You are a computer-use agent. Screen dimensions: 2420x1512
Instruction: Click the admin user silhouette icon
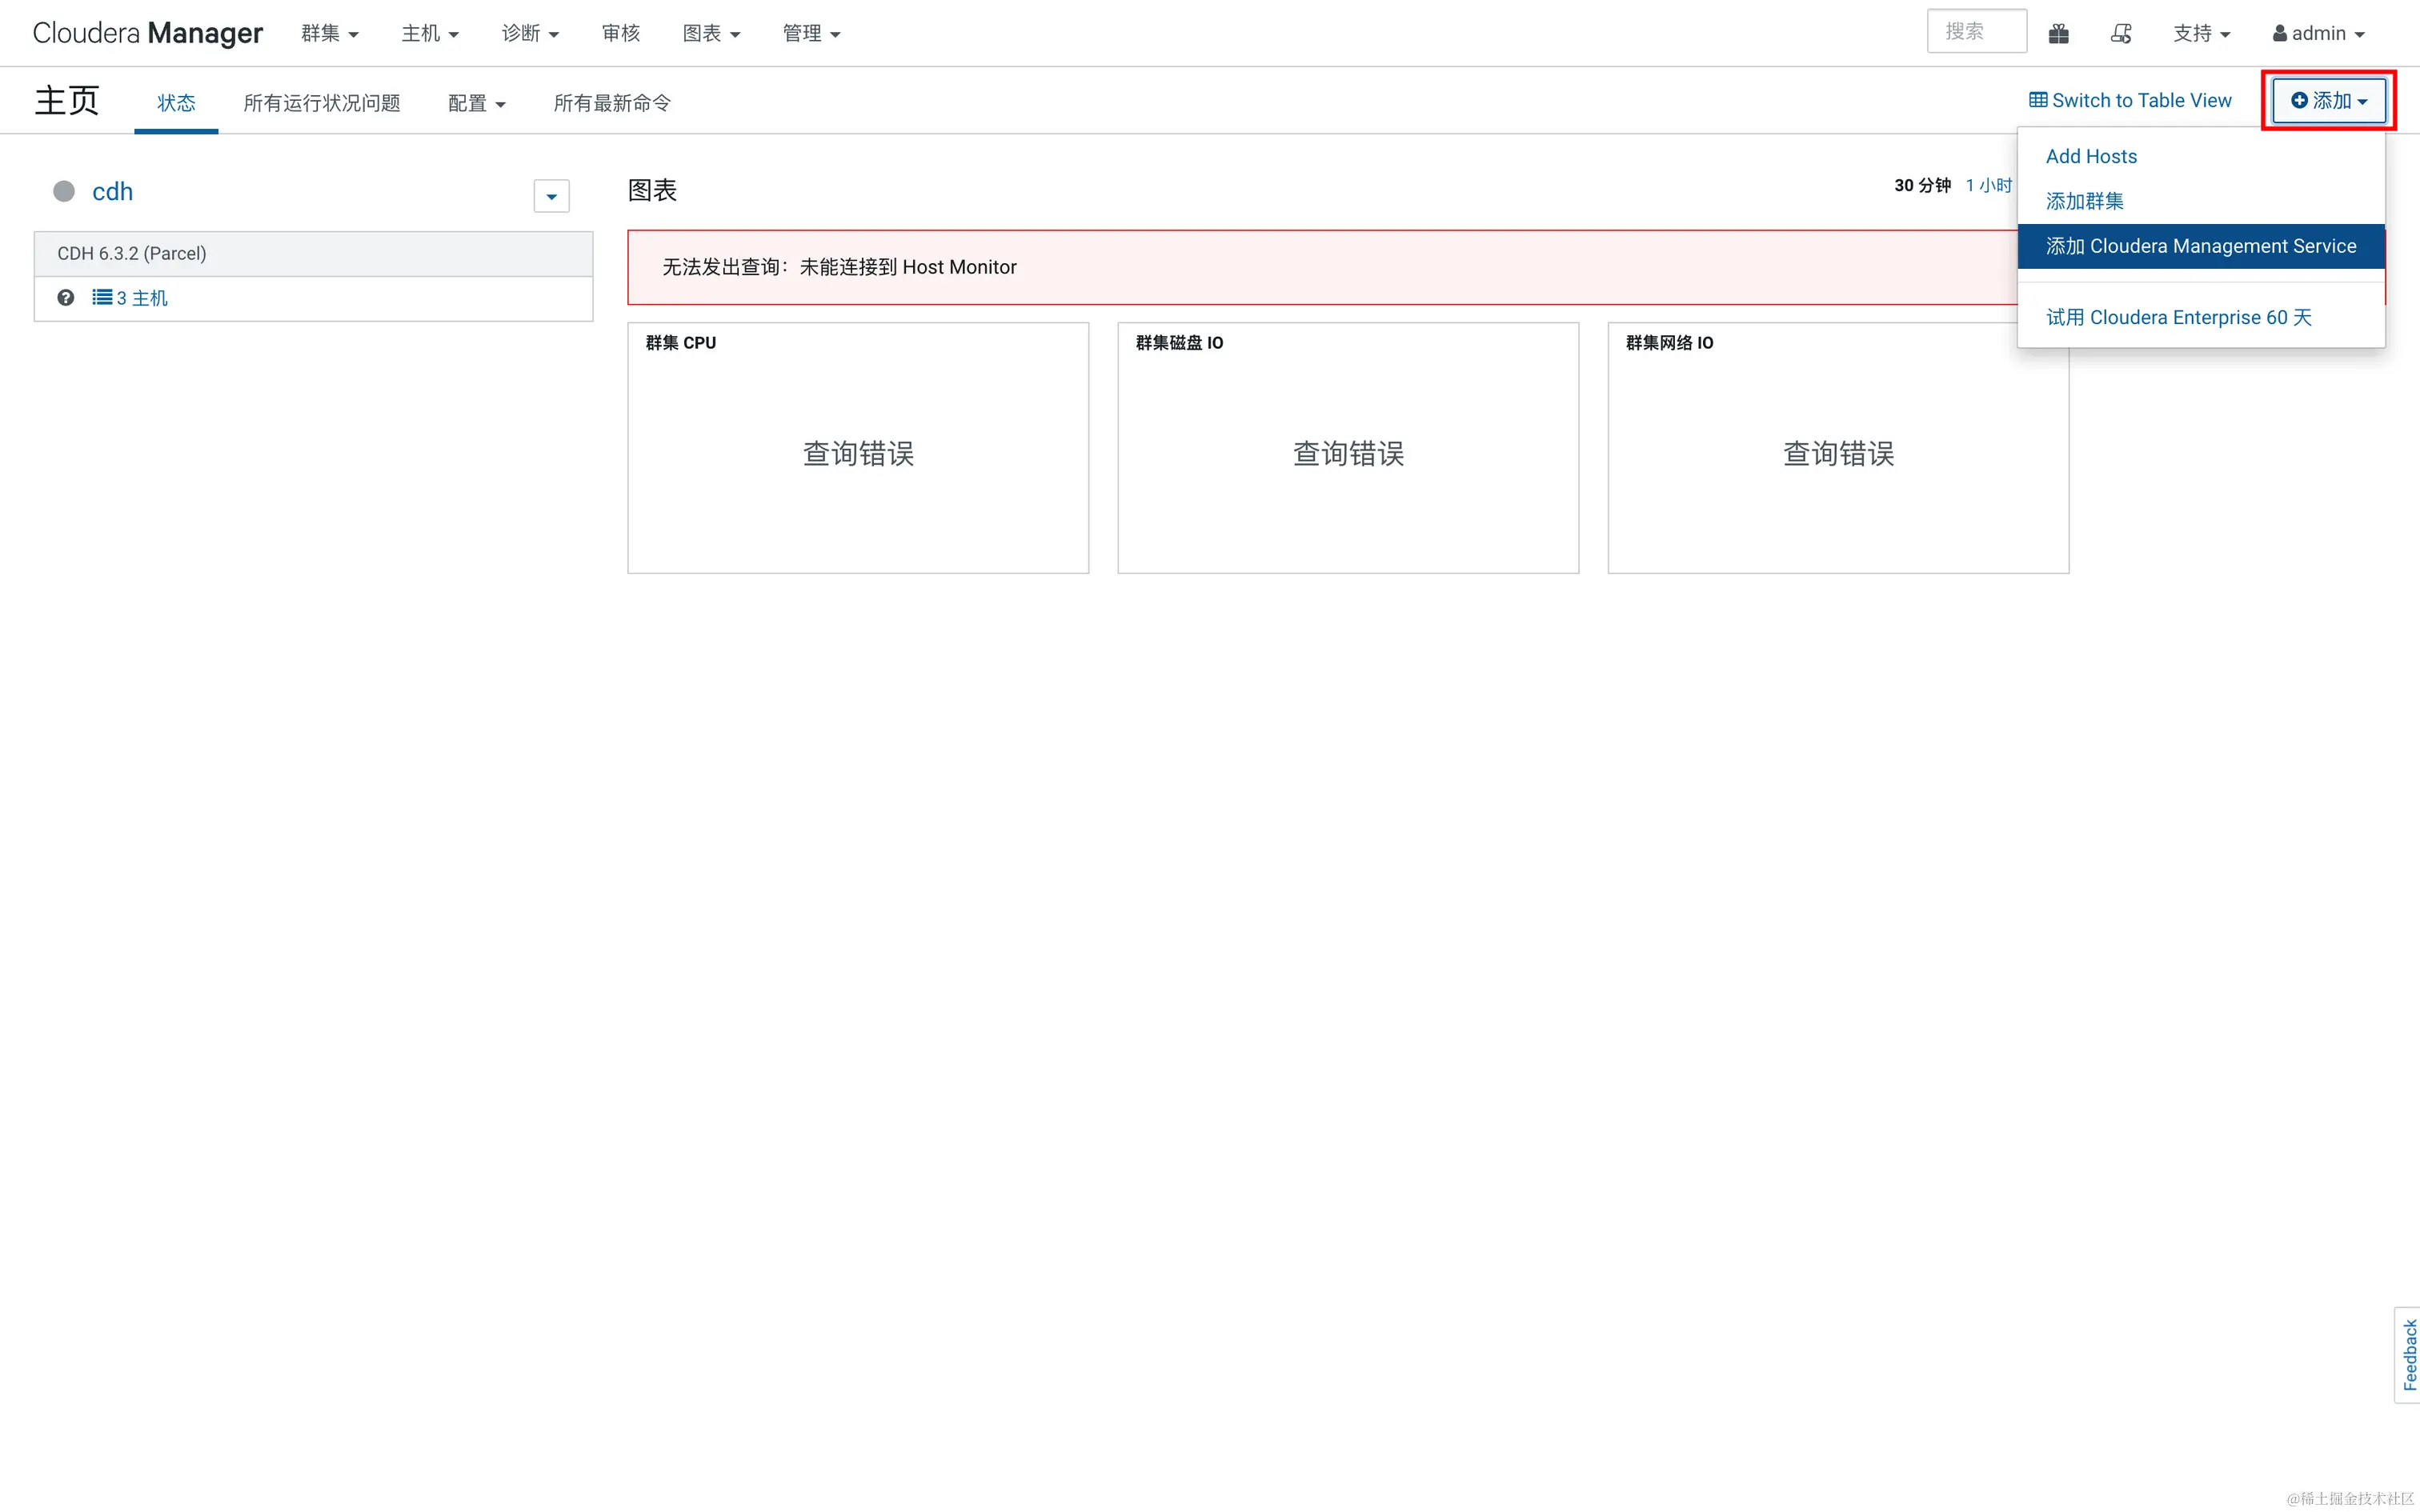click(x=2279, y=33)
